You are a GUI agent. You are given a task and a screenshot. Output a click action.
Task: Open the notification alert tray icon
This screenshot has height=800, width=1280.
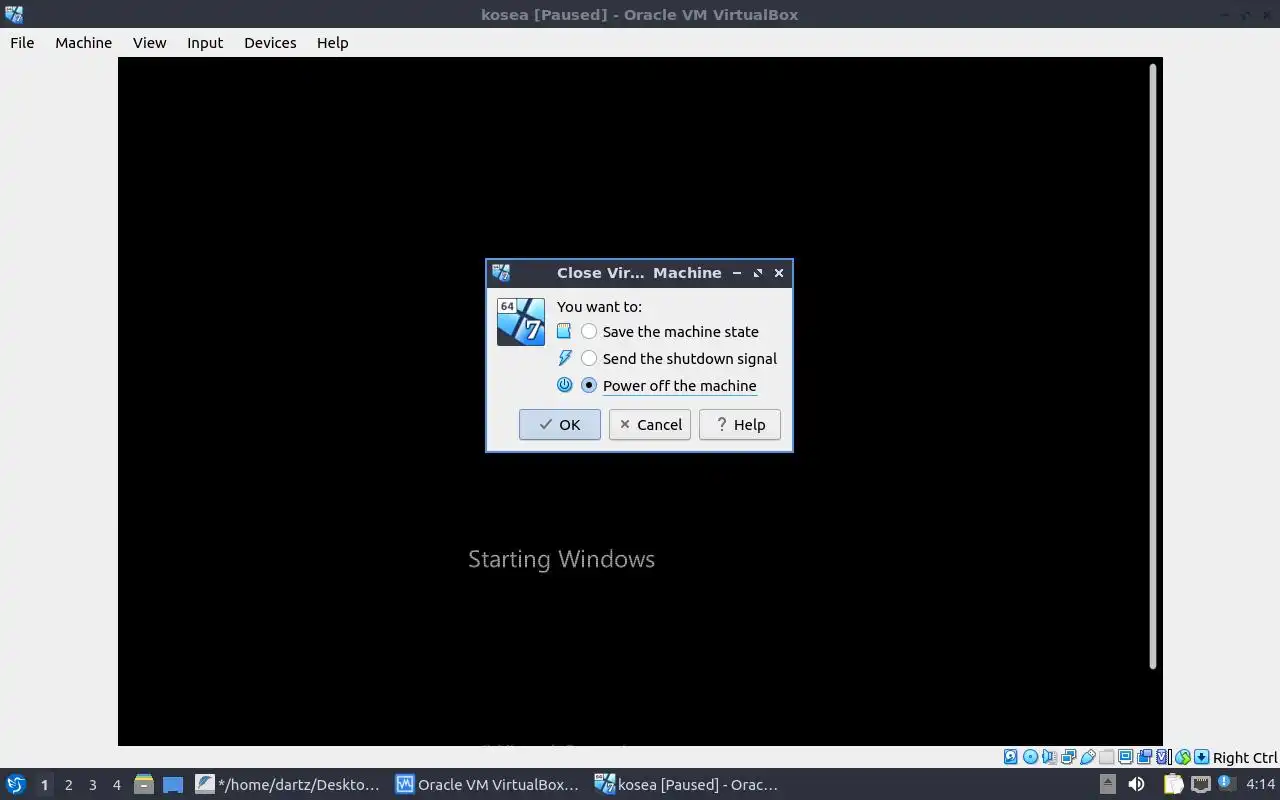pyautogui.click(x=1227, y=782)
